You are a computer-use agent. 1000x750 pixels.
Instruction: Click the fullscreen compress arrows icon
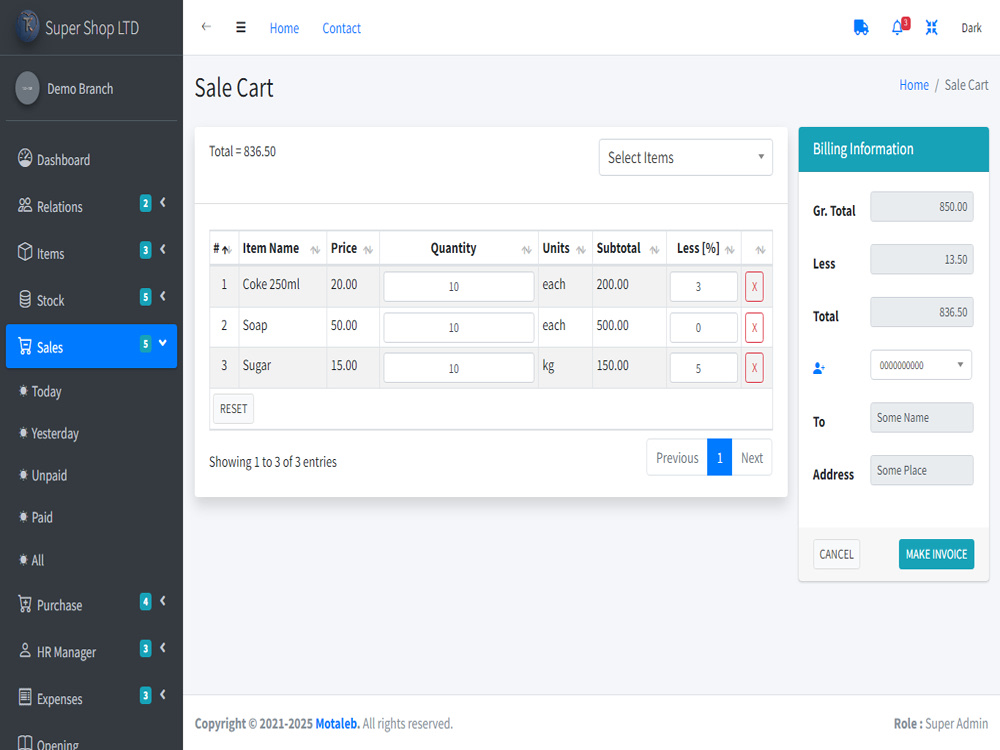(x=932, y=27)
